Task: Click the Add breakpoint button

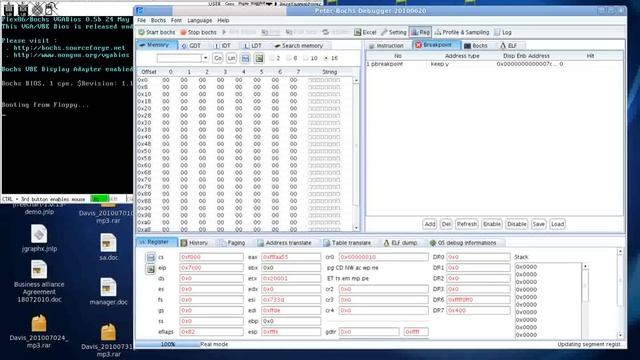Action: [429, 224]
